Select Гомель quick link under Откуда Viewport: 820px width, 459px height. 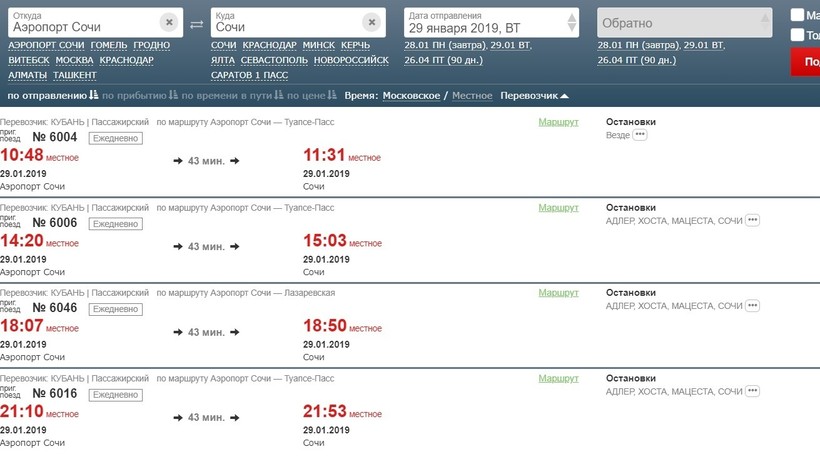(x=108, y=46)
